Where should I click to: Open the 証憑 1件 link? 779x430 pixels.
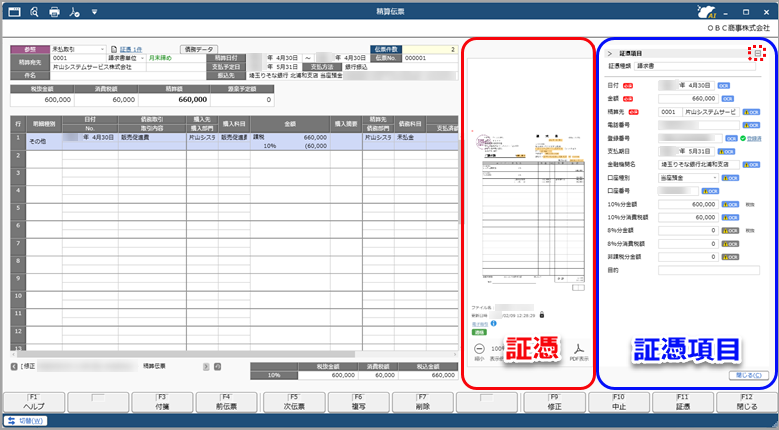pos(131,50)
